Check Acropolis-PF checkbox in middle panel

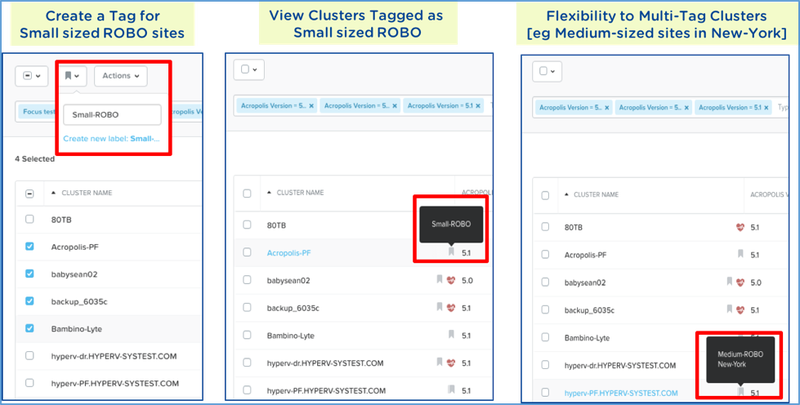click(247, 252)
